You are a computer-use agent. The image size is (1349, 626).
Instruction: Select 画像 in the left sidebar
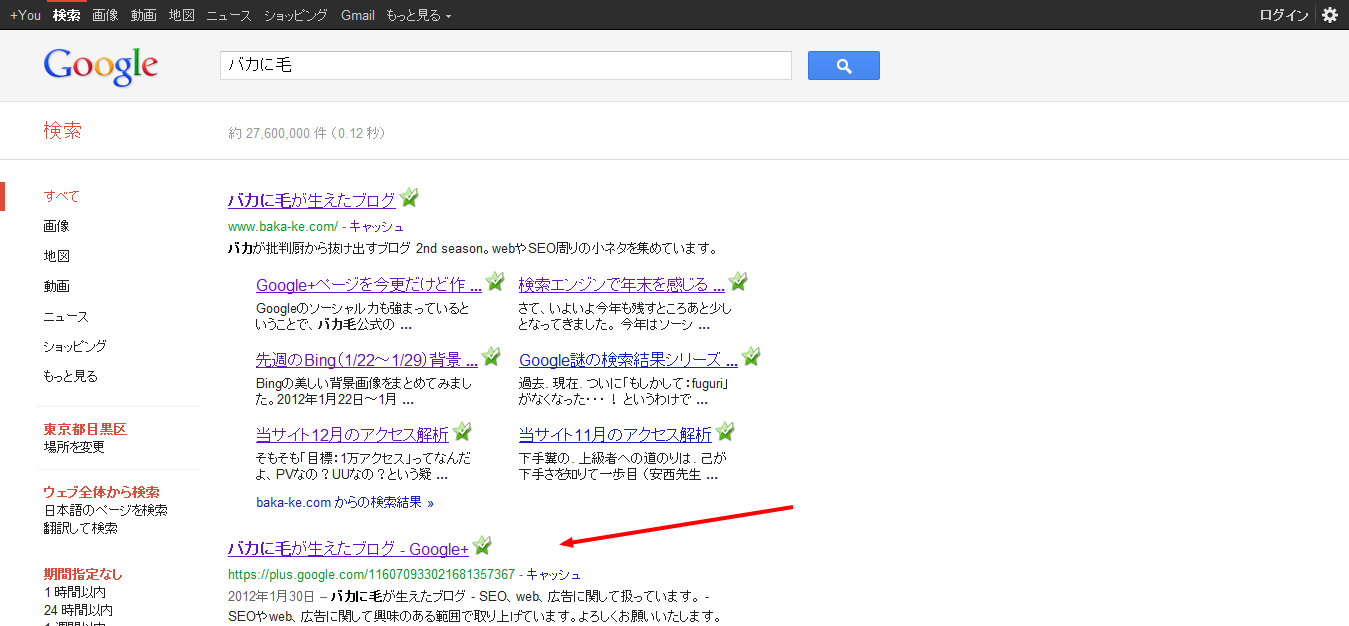(56, 226)
